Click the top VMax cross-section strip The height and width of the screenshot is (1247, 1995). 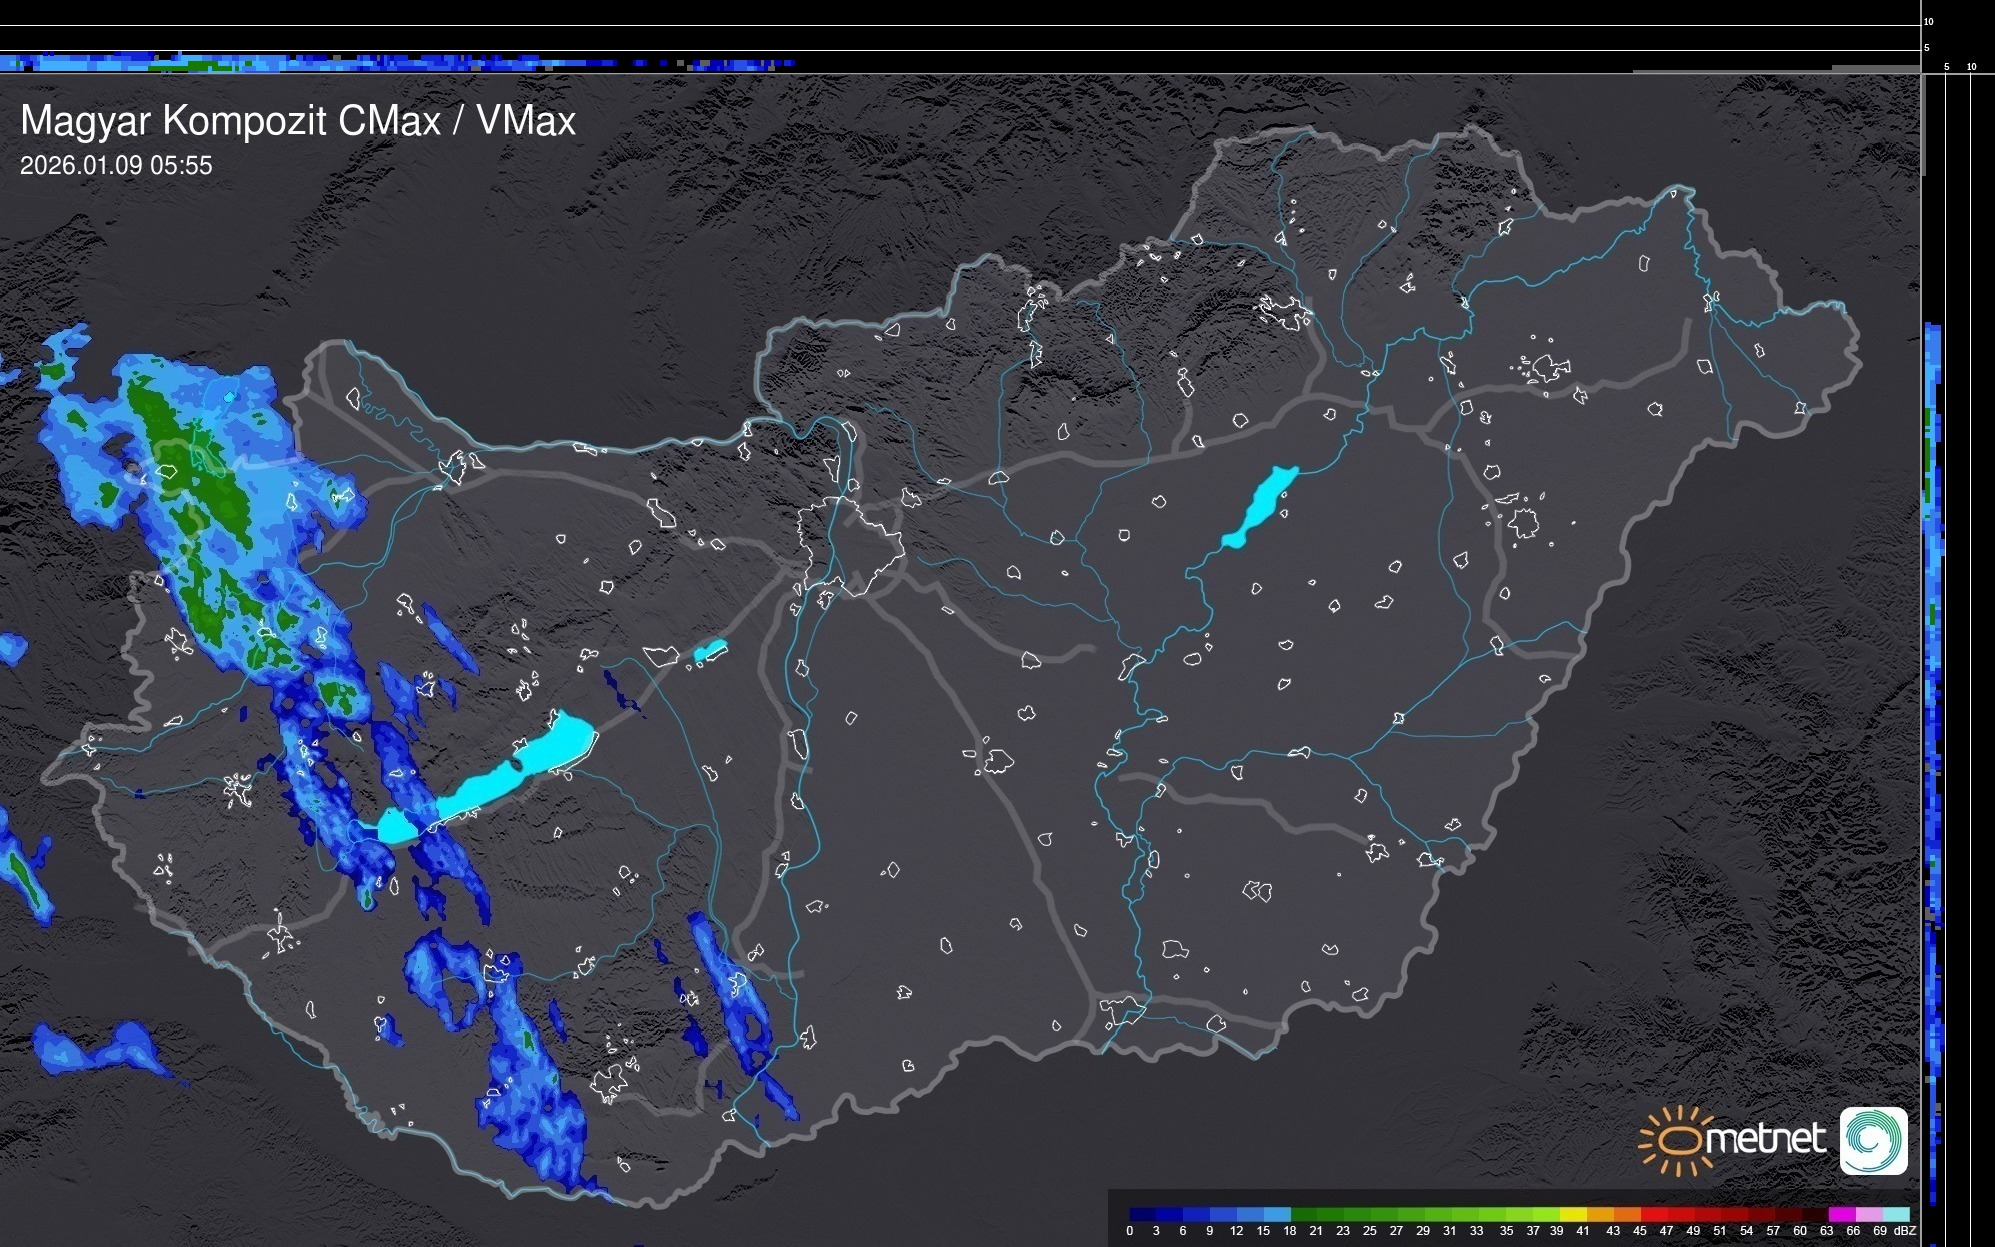[x=400, y=63]
